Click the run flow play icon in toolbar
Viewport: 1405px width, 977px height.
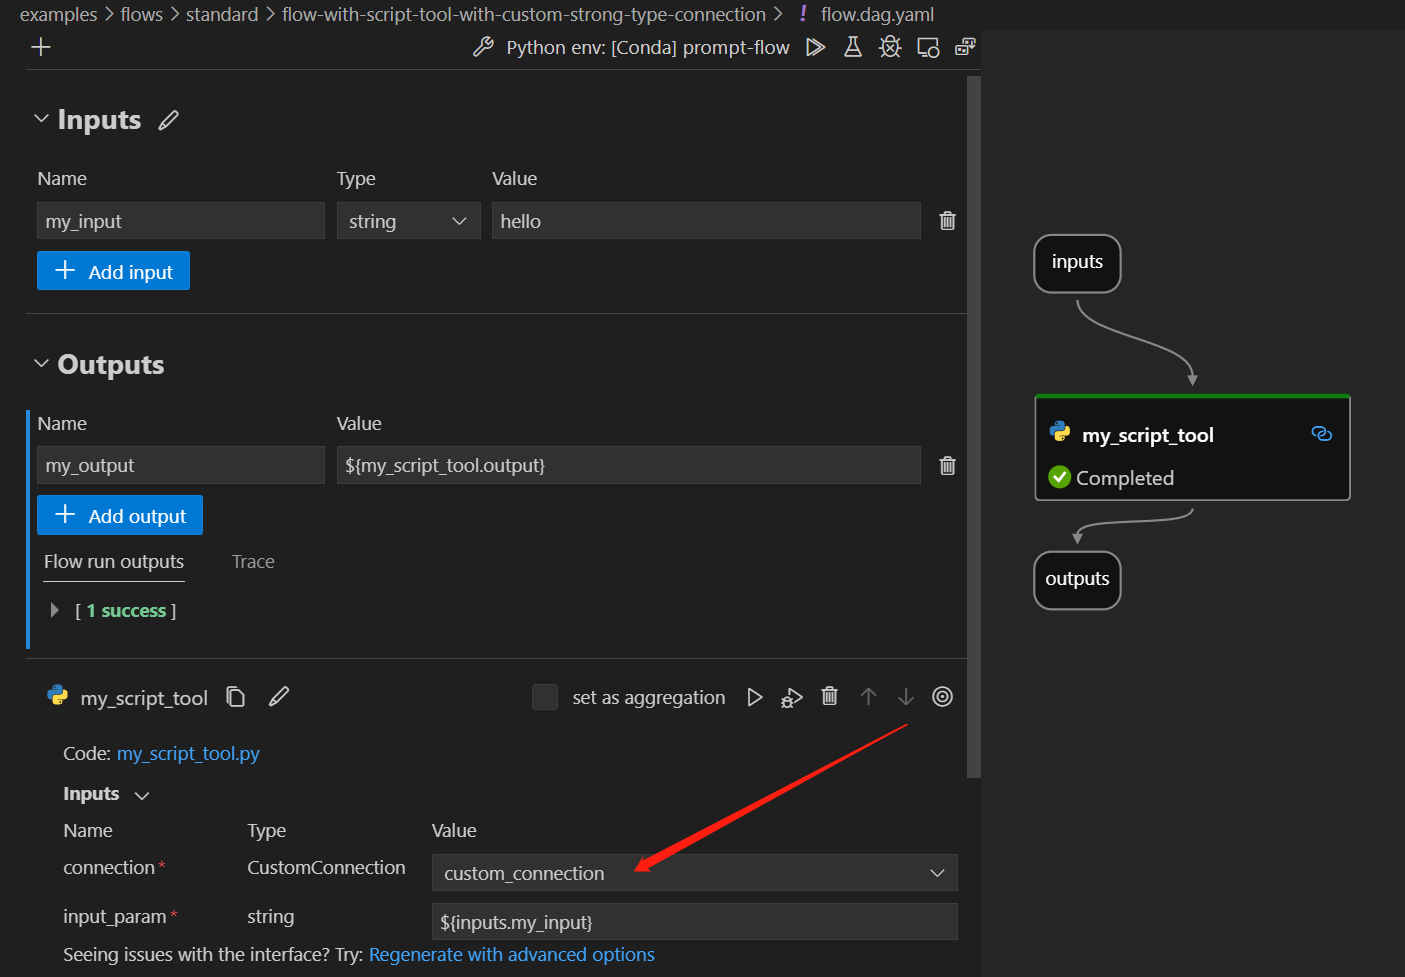(815, 47)
